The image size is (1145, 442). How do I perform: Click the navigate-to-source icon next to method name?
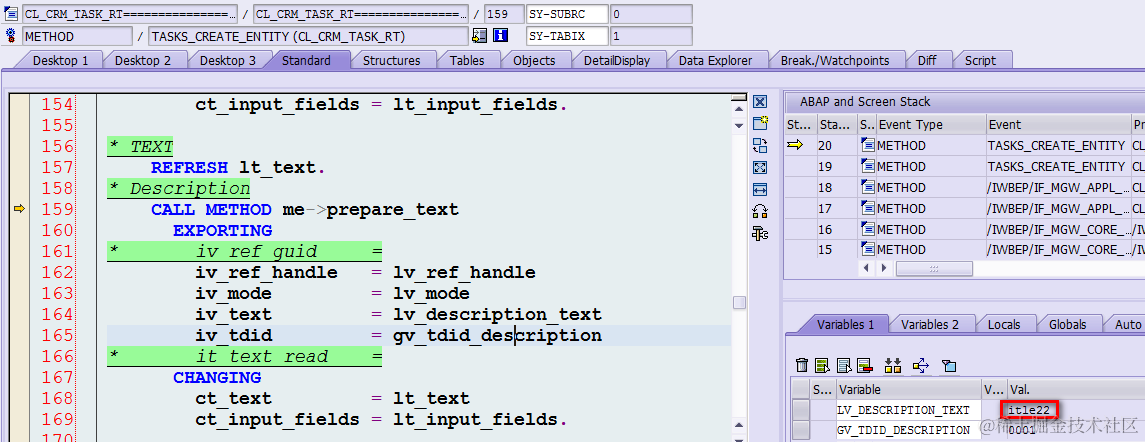[480, 35]
